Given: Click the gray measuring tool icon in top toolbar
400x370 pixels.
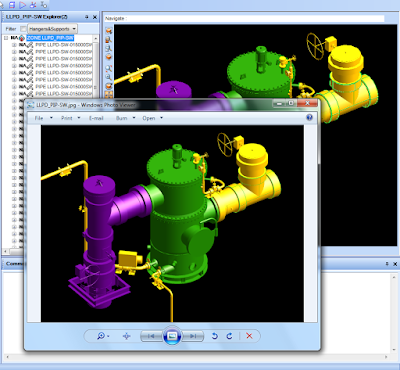Looking at the screenshot, I should [x=43, y=5].
